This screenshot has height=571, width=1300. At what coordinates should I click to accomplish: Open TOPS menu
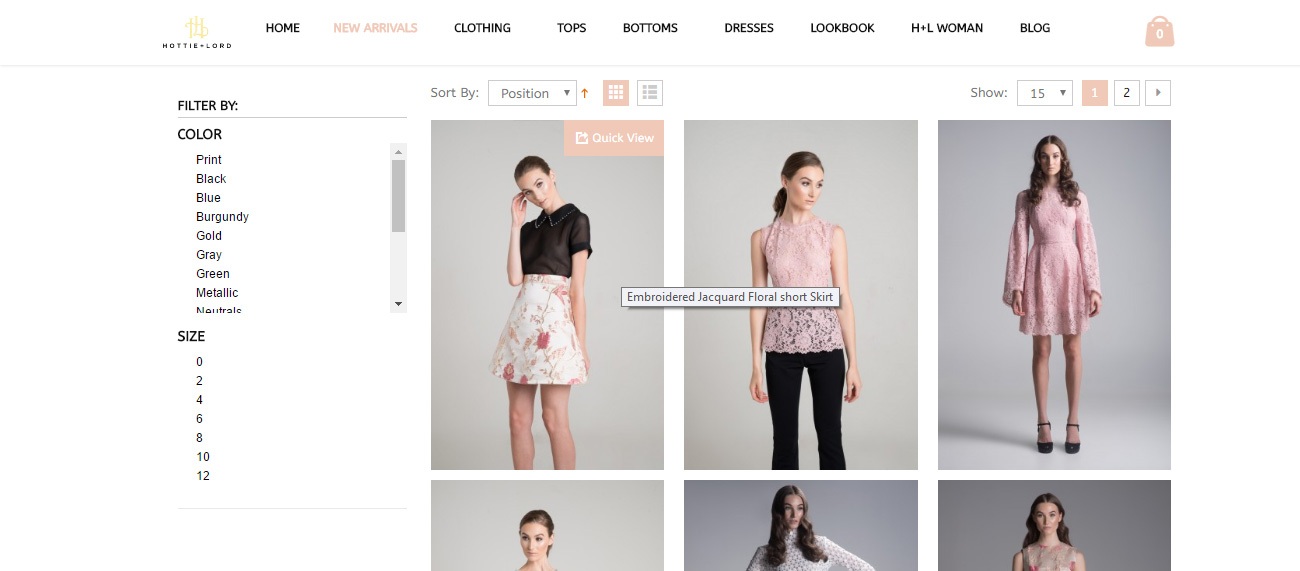point(572,28)
